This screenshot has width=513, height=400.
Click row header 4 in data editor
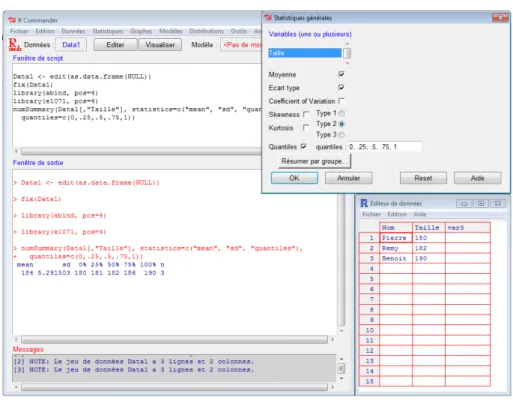click(369, 269)
